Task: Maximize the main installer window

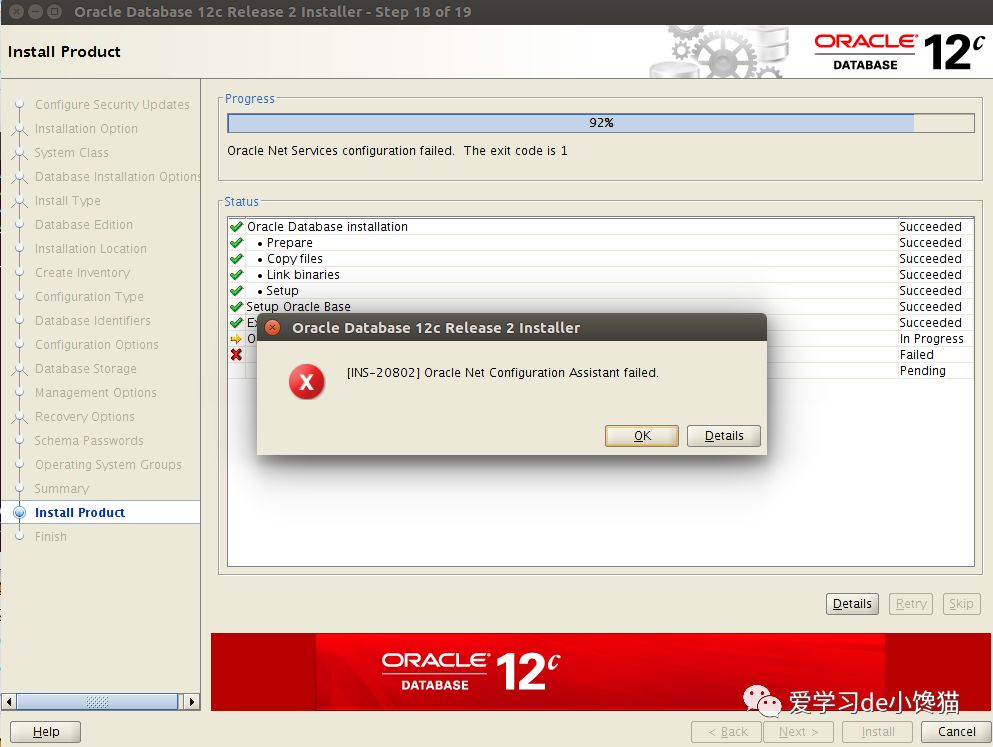Action: 55,11
